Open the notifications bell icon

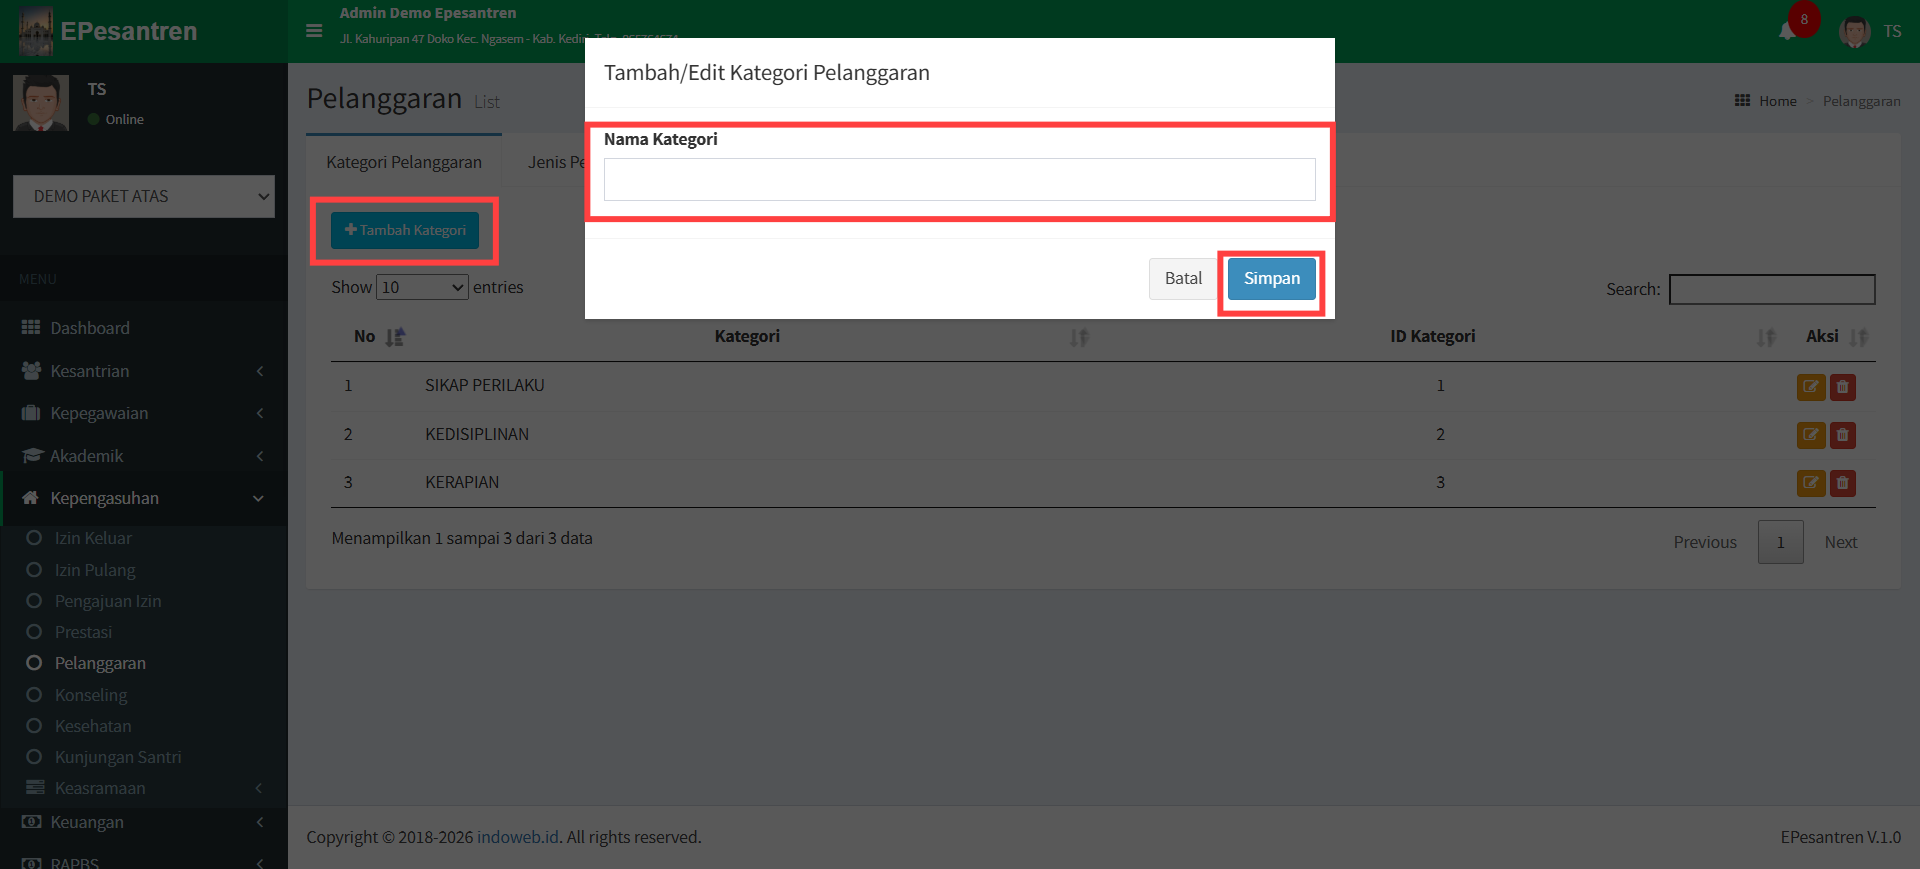click(1787, 31)
